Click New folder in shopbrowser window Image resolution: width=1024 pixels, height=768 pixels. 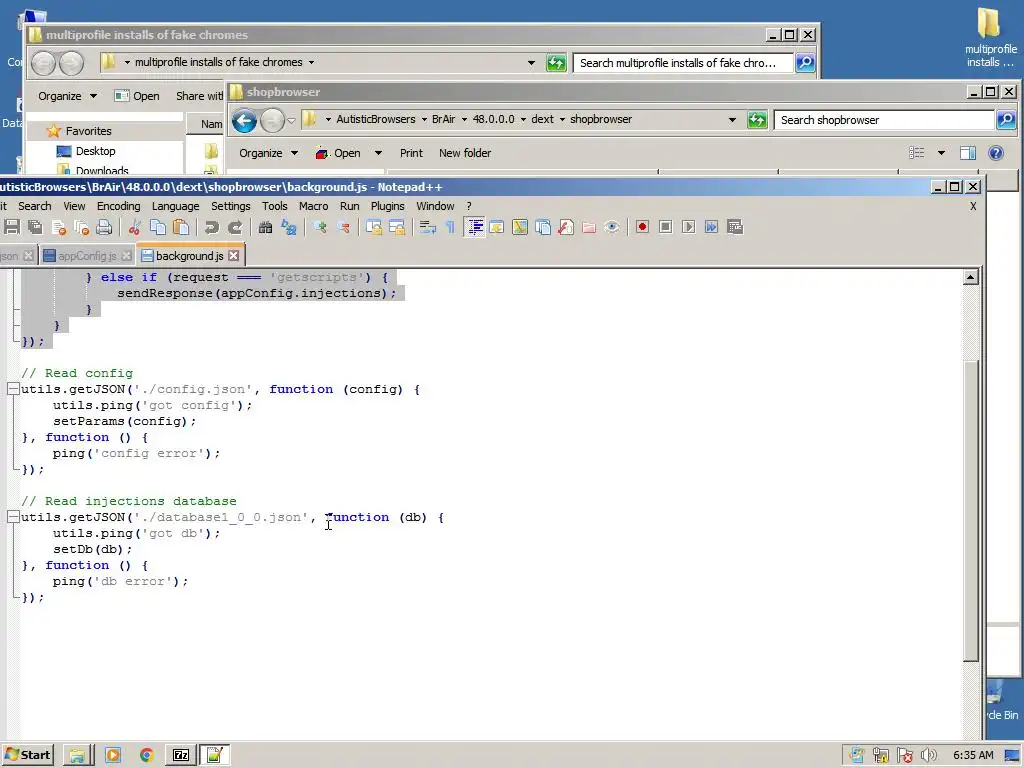click(465, 153)
